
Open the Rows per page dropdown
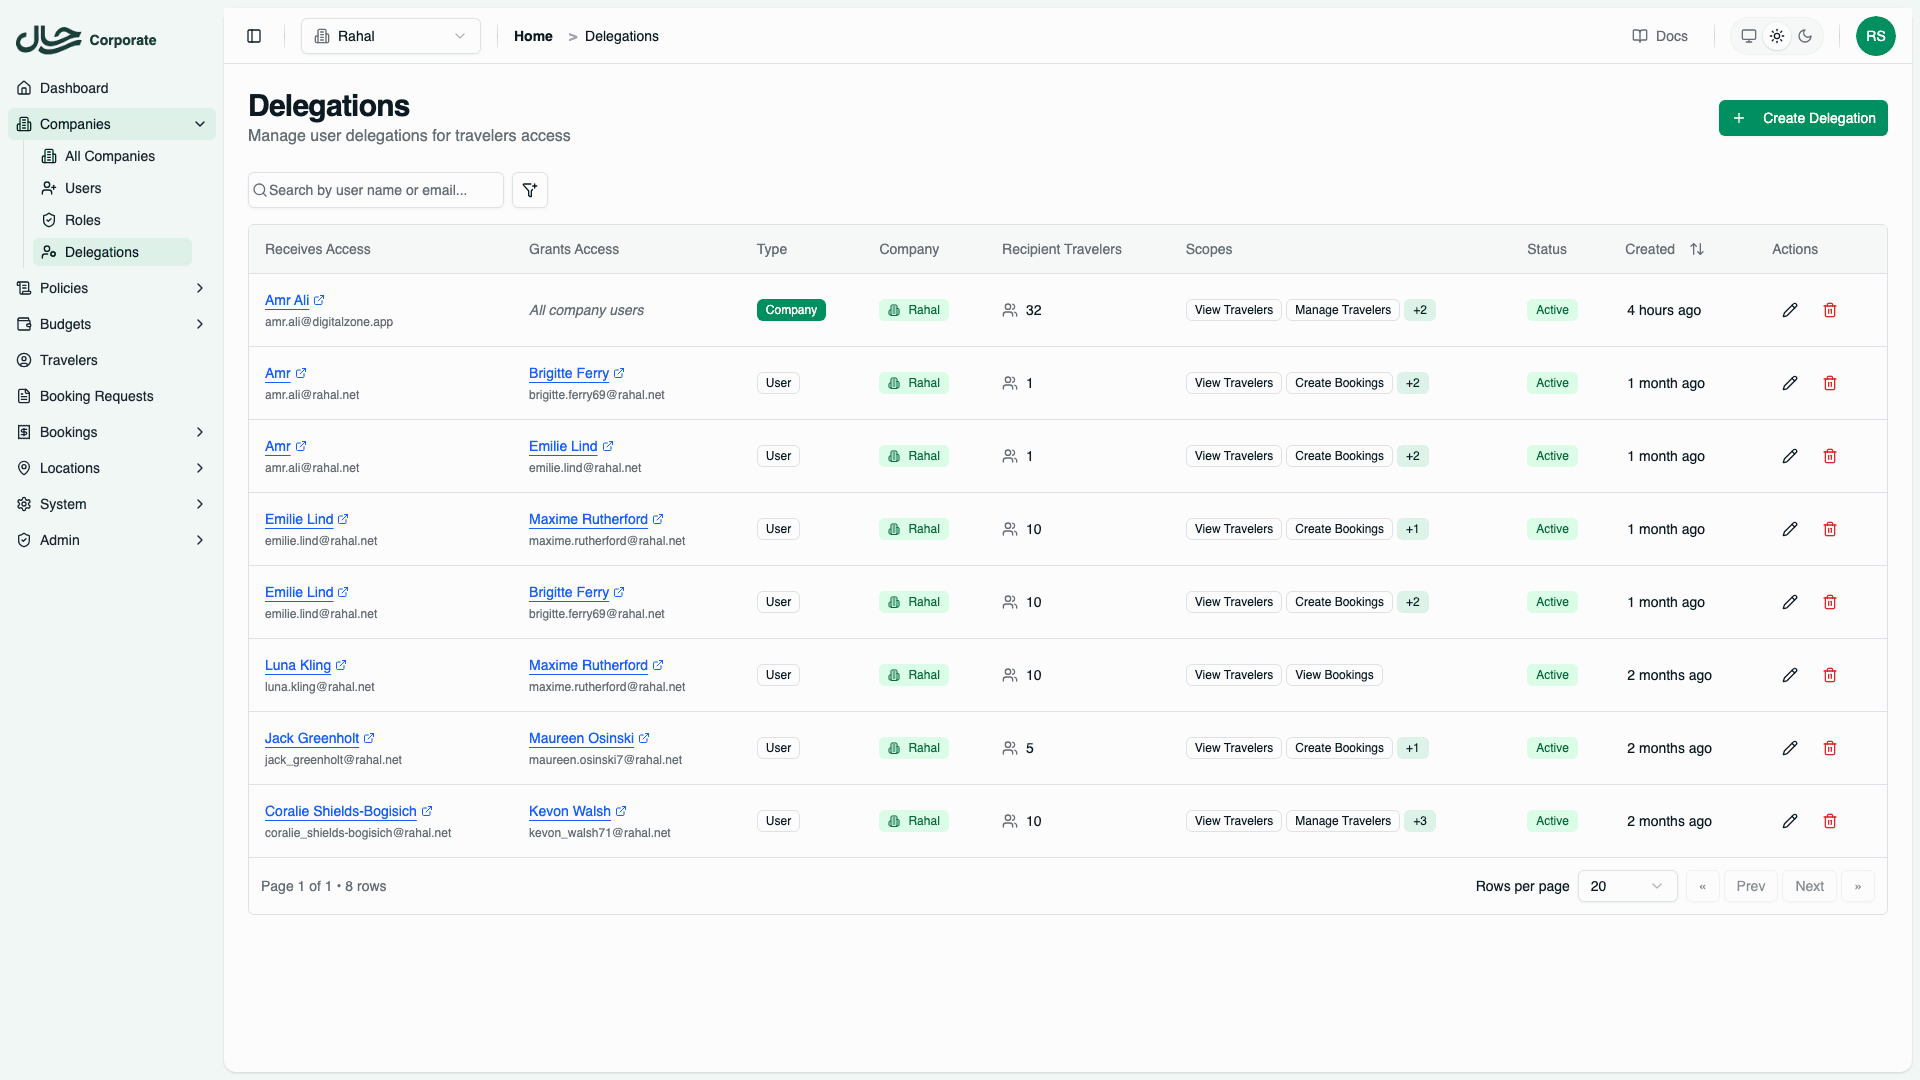(1627, 886)
